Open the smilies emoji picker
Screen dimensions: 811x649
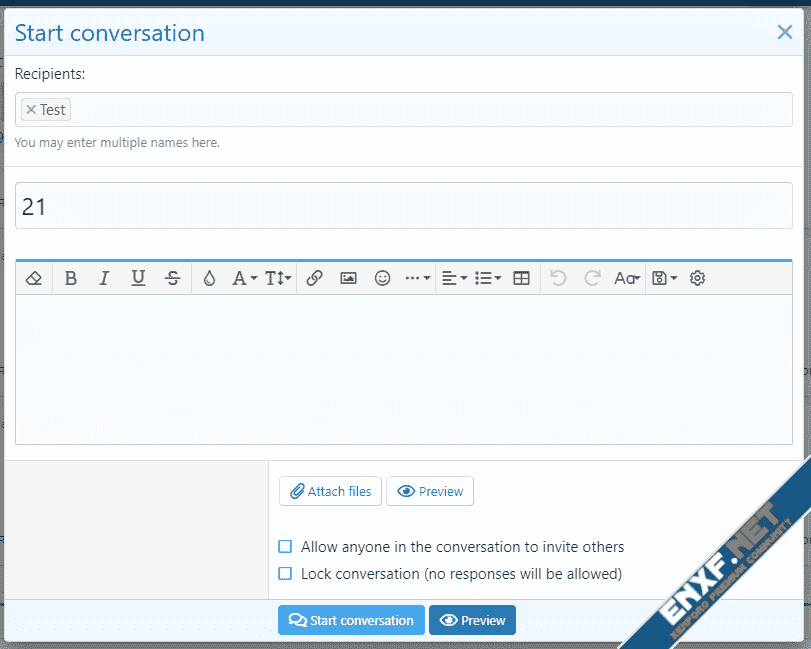[382, 279]
